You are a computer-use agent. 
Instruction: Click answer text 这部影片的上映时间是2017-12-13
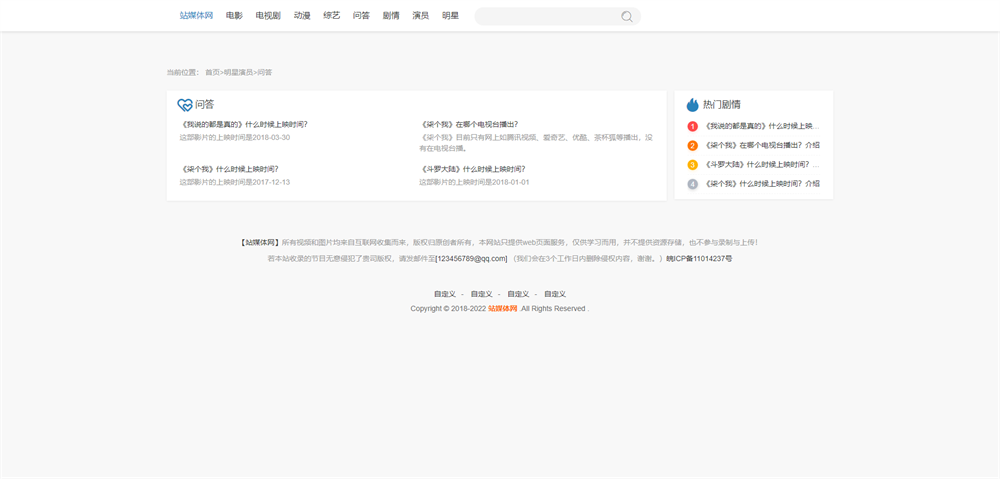click(235, 182)
